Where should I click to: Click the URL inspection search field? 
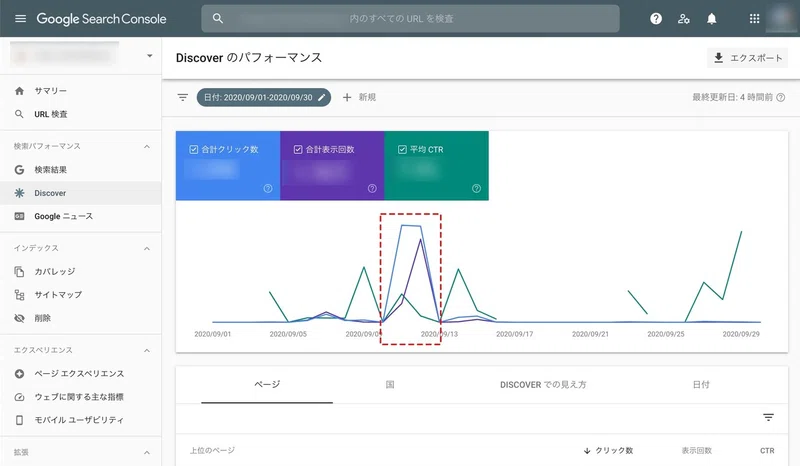tap(410, 18)
